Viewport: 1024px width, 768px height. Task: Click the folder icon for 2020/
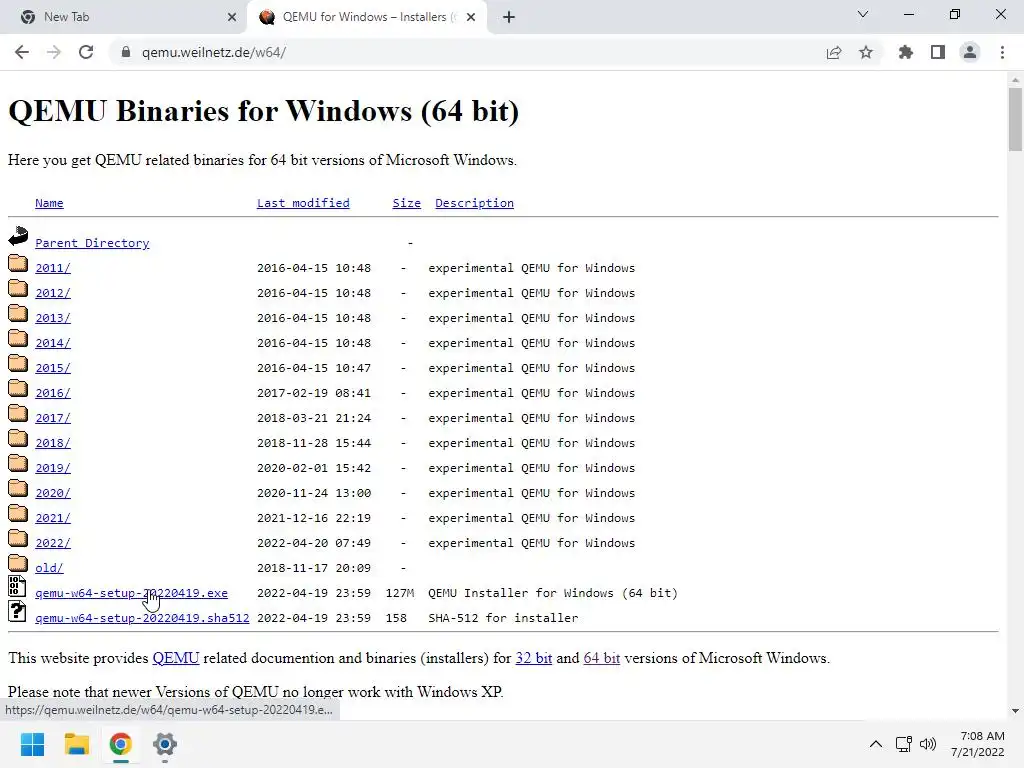click(x=18, y=488)
